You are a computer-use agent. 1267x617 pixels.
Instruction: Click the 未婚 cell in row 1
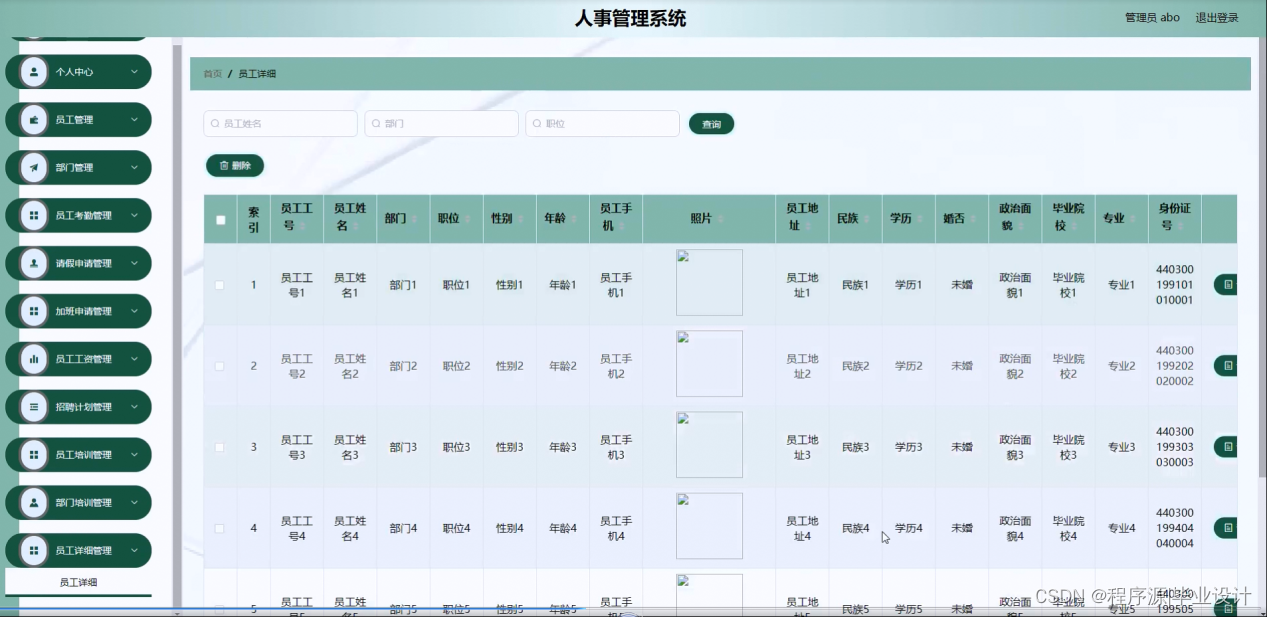(x=961, y=285)
